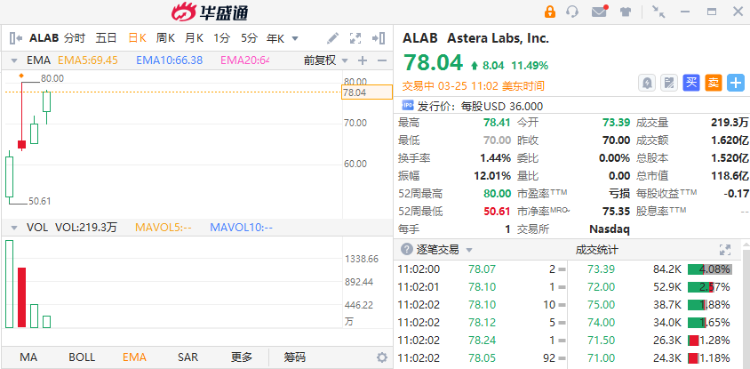
Task: Click the orange Sell (卖) button
Action: (713, 83)
